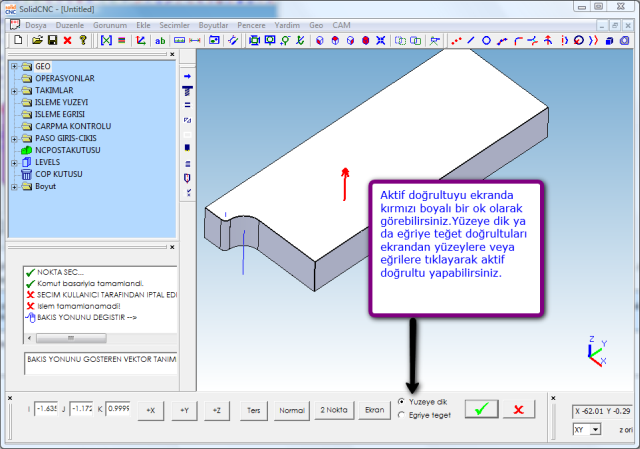Select the 'Egriye teget' radio button
The image size is (640, 449).
point(402,415)
